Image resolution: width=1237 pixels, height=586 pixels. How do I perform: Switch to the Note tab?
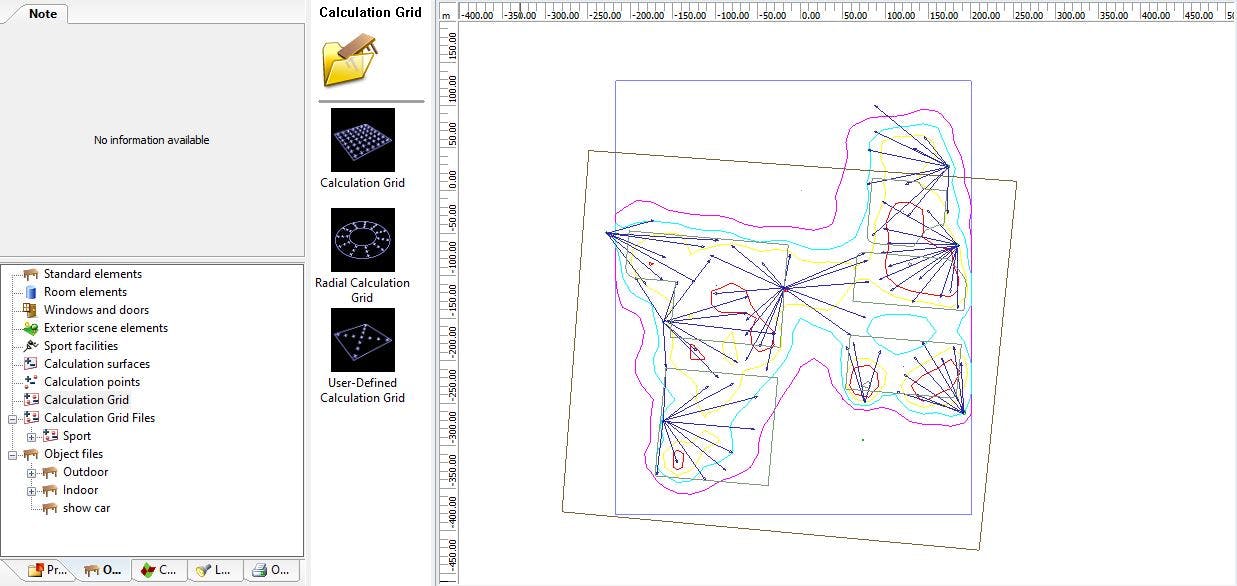(x=42, y=13)
